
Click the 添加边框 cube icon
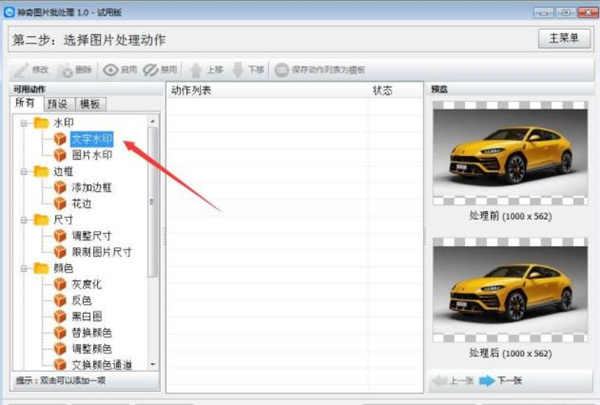tap(60, 188)
